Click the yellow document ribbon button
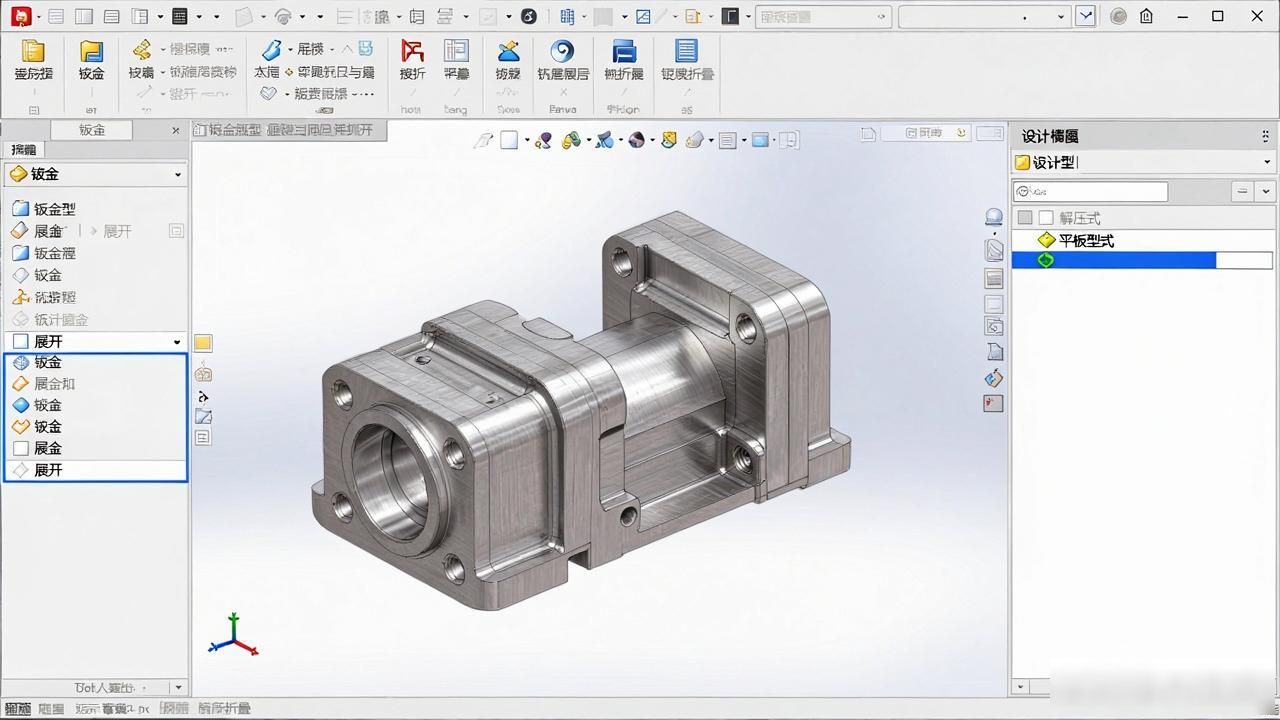The height and width of the screenshot is (720, 1280). (x=33, y=52)
